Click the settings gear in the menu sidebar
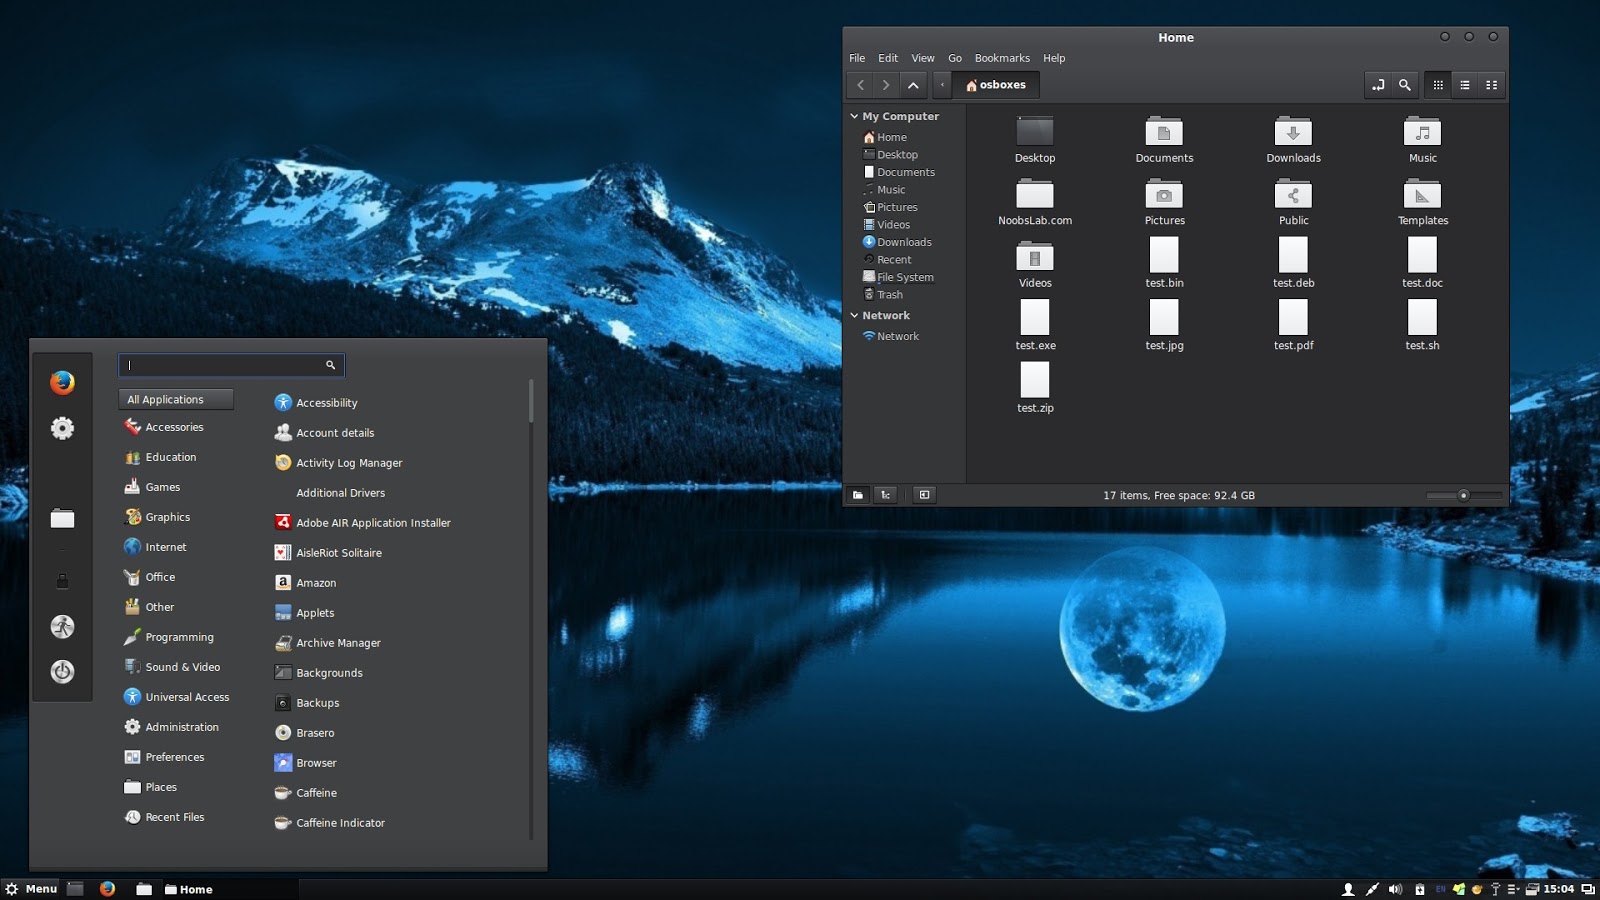The image size is (1600, 900). click(x=62, y=428)
